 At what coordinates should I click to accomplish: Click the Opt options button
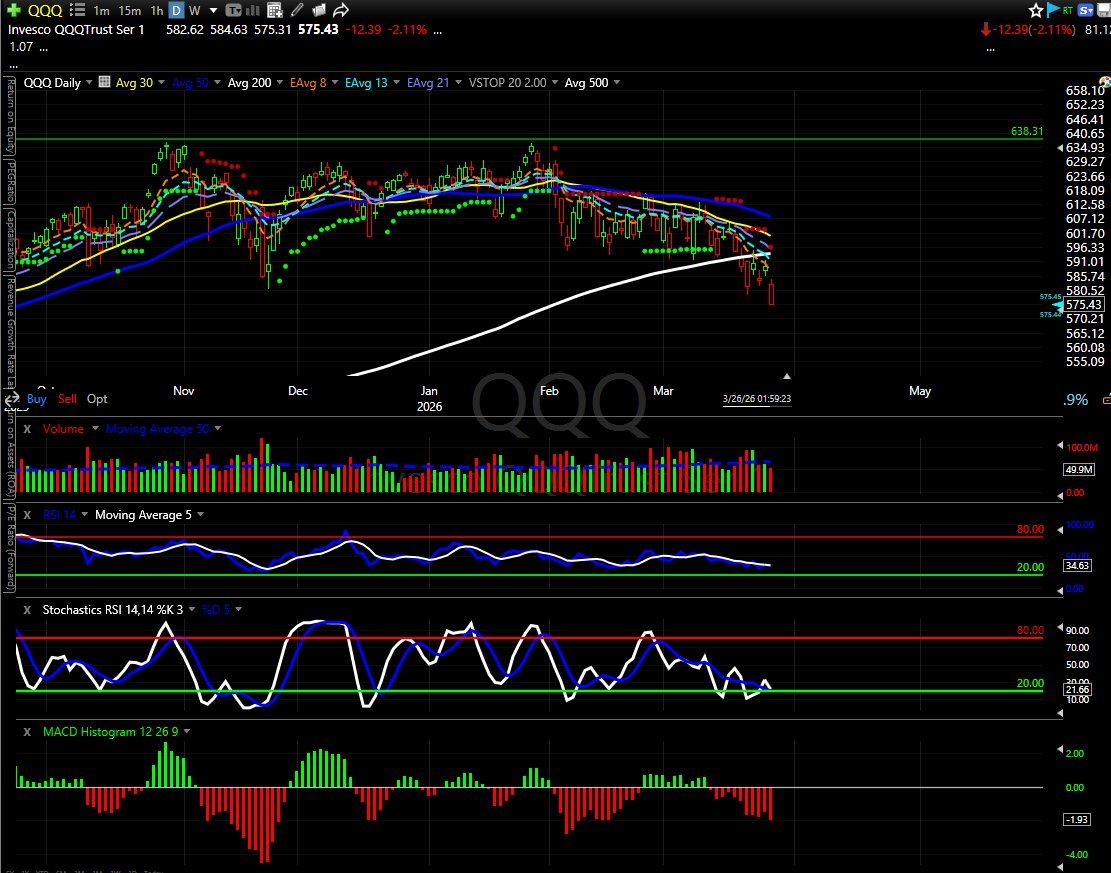[97, 399]
